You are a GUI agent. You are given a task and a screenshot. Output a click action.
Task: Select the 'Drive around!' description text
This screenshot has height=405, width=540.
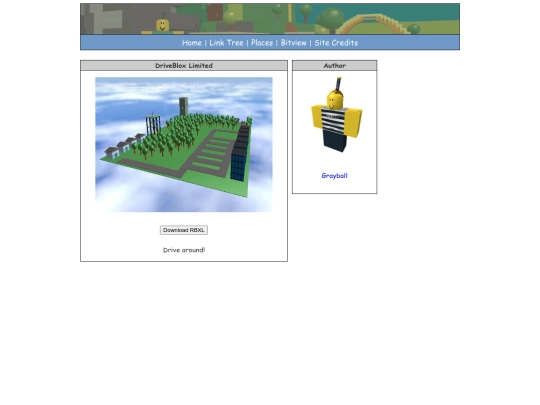click(184, 250)
